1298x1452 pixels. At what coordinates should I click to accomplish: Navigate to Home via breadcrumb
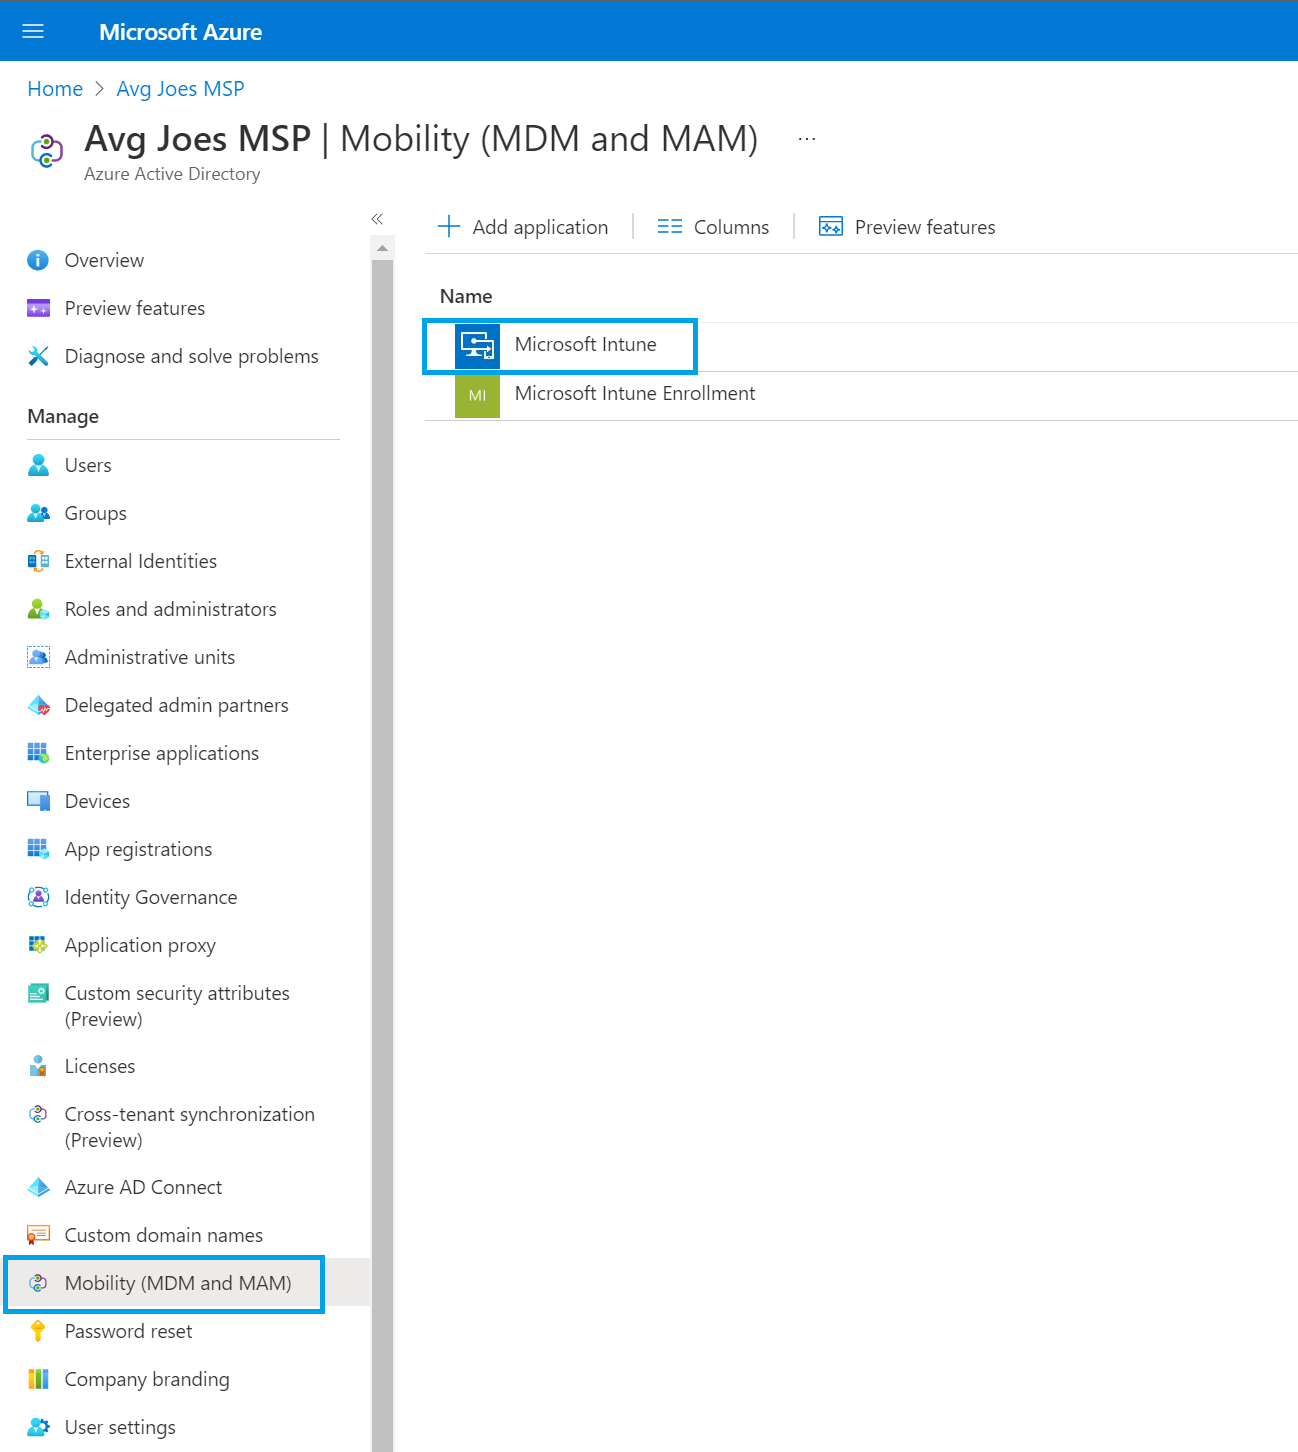click(55, 88)
